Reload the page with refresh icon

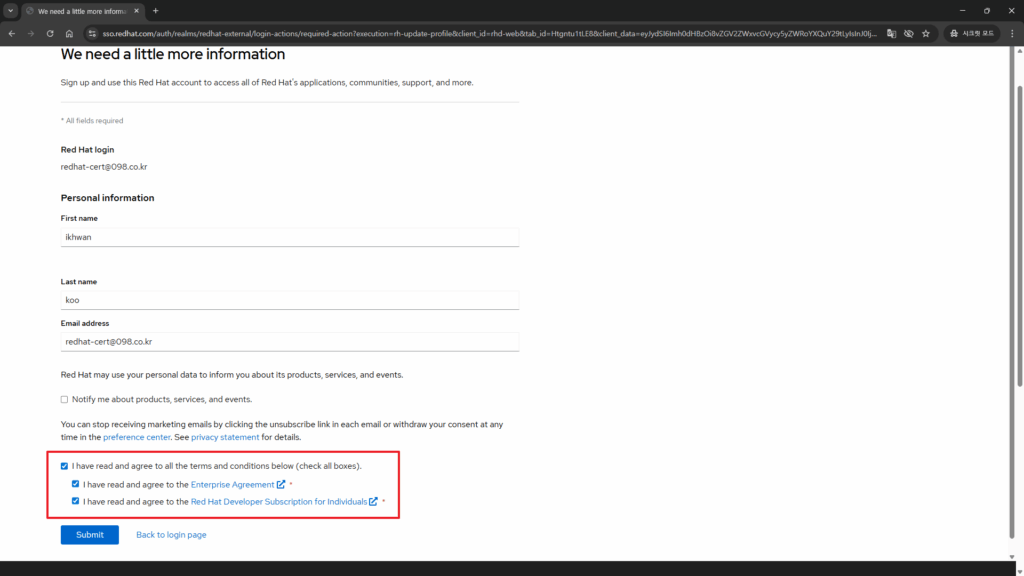coord(50,33)
